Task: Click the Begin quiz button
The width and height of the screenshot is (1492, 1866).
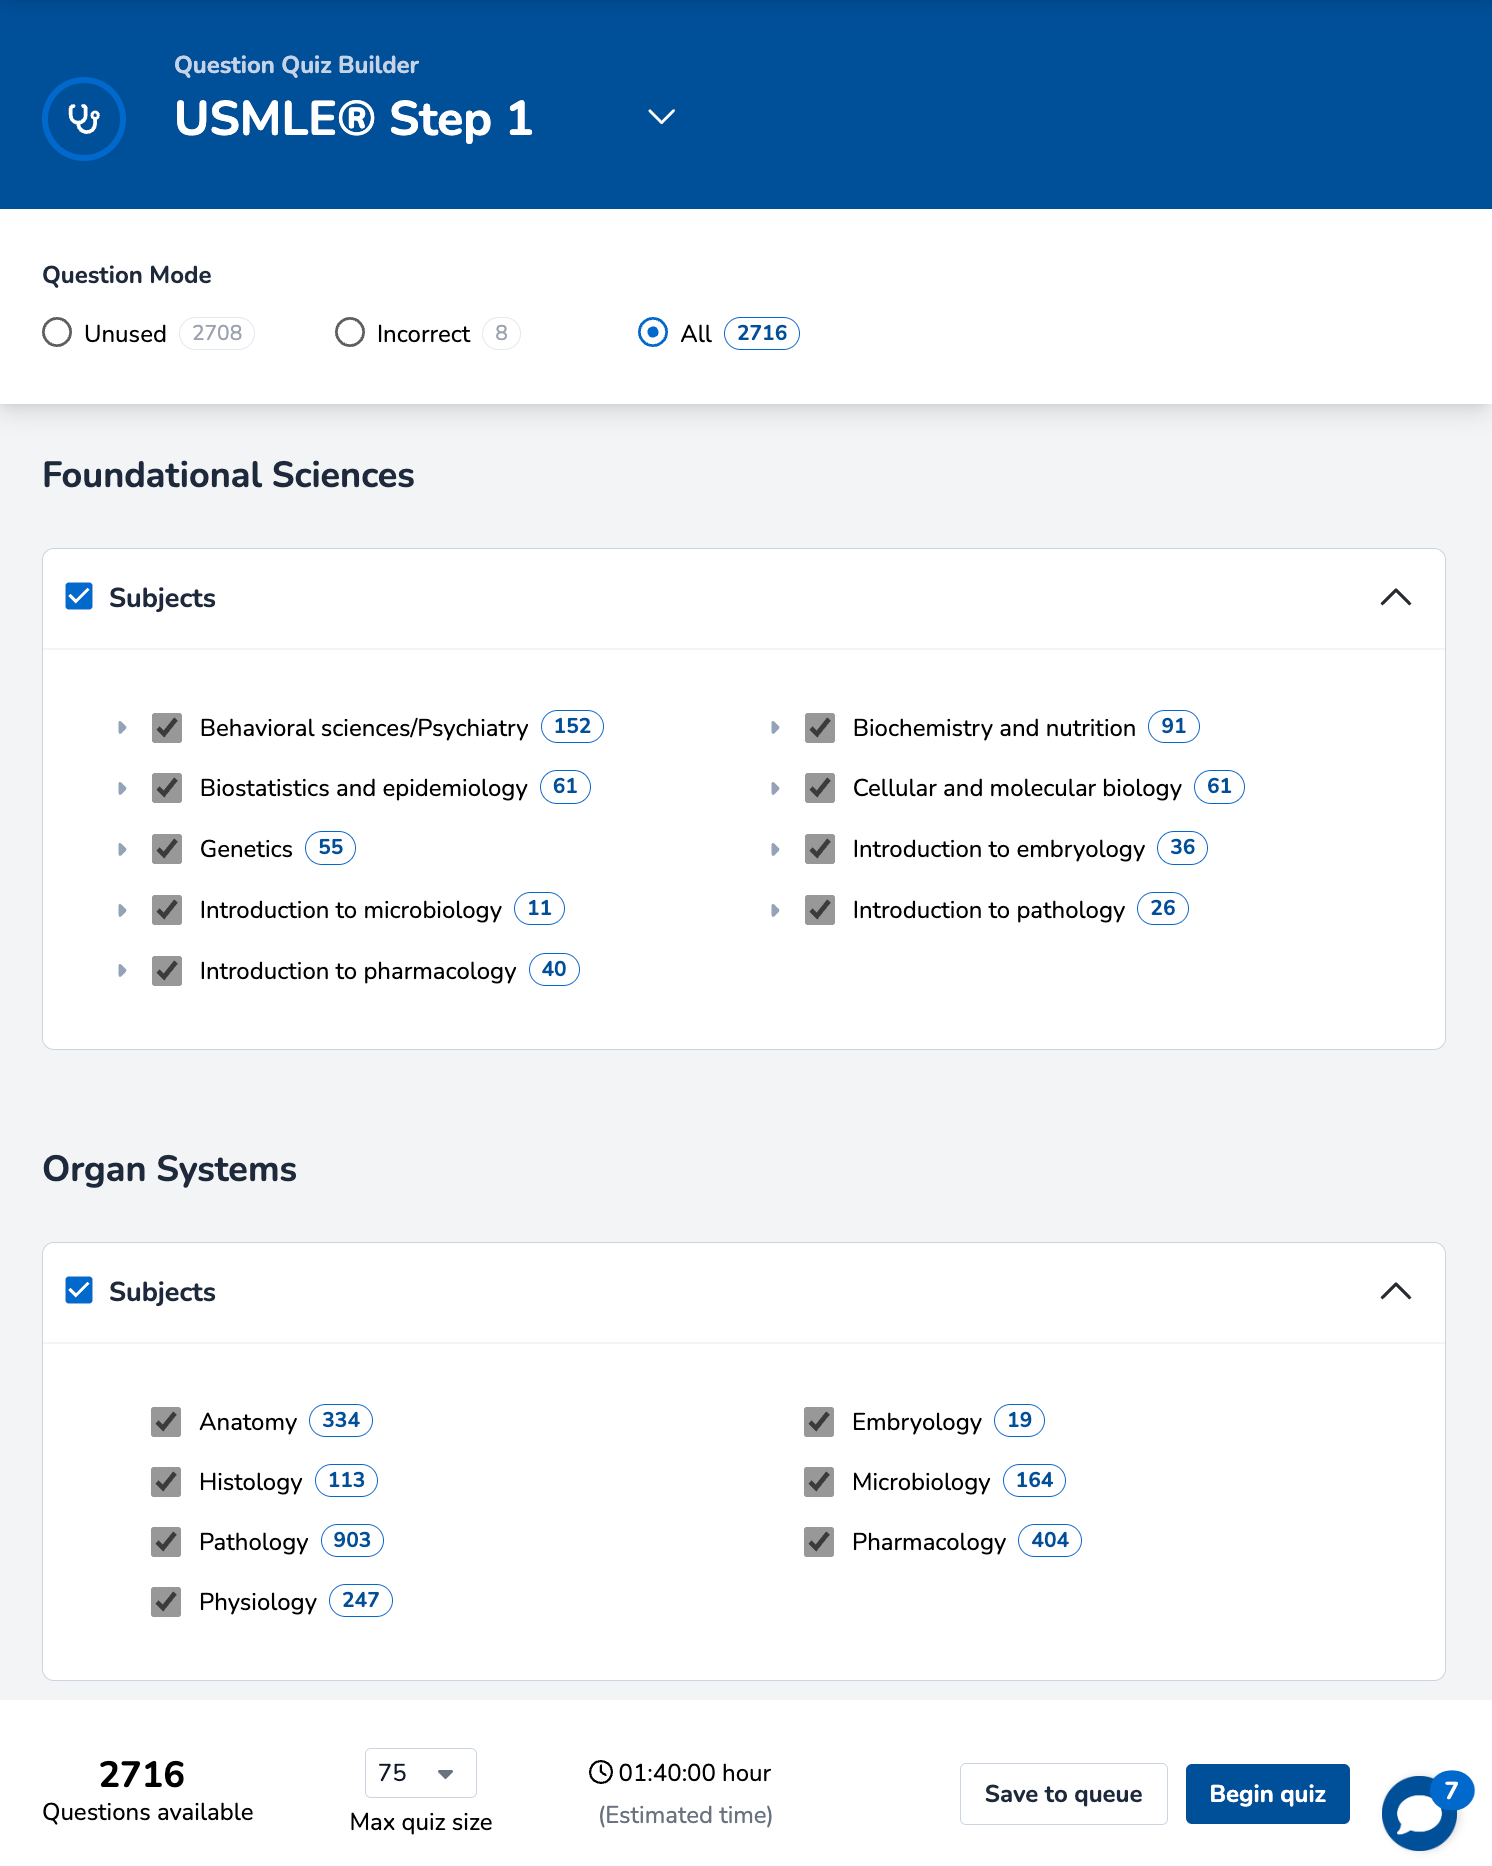Action: pyautogui.click(x=1267, y=1794)
